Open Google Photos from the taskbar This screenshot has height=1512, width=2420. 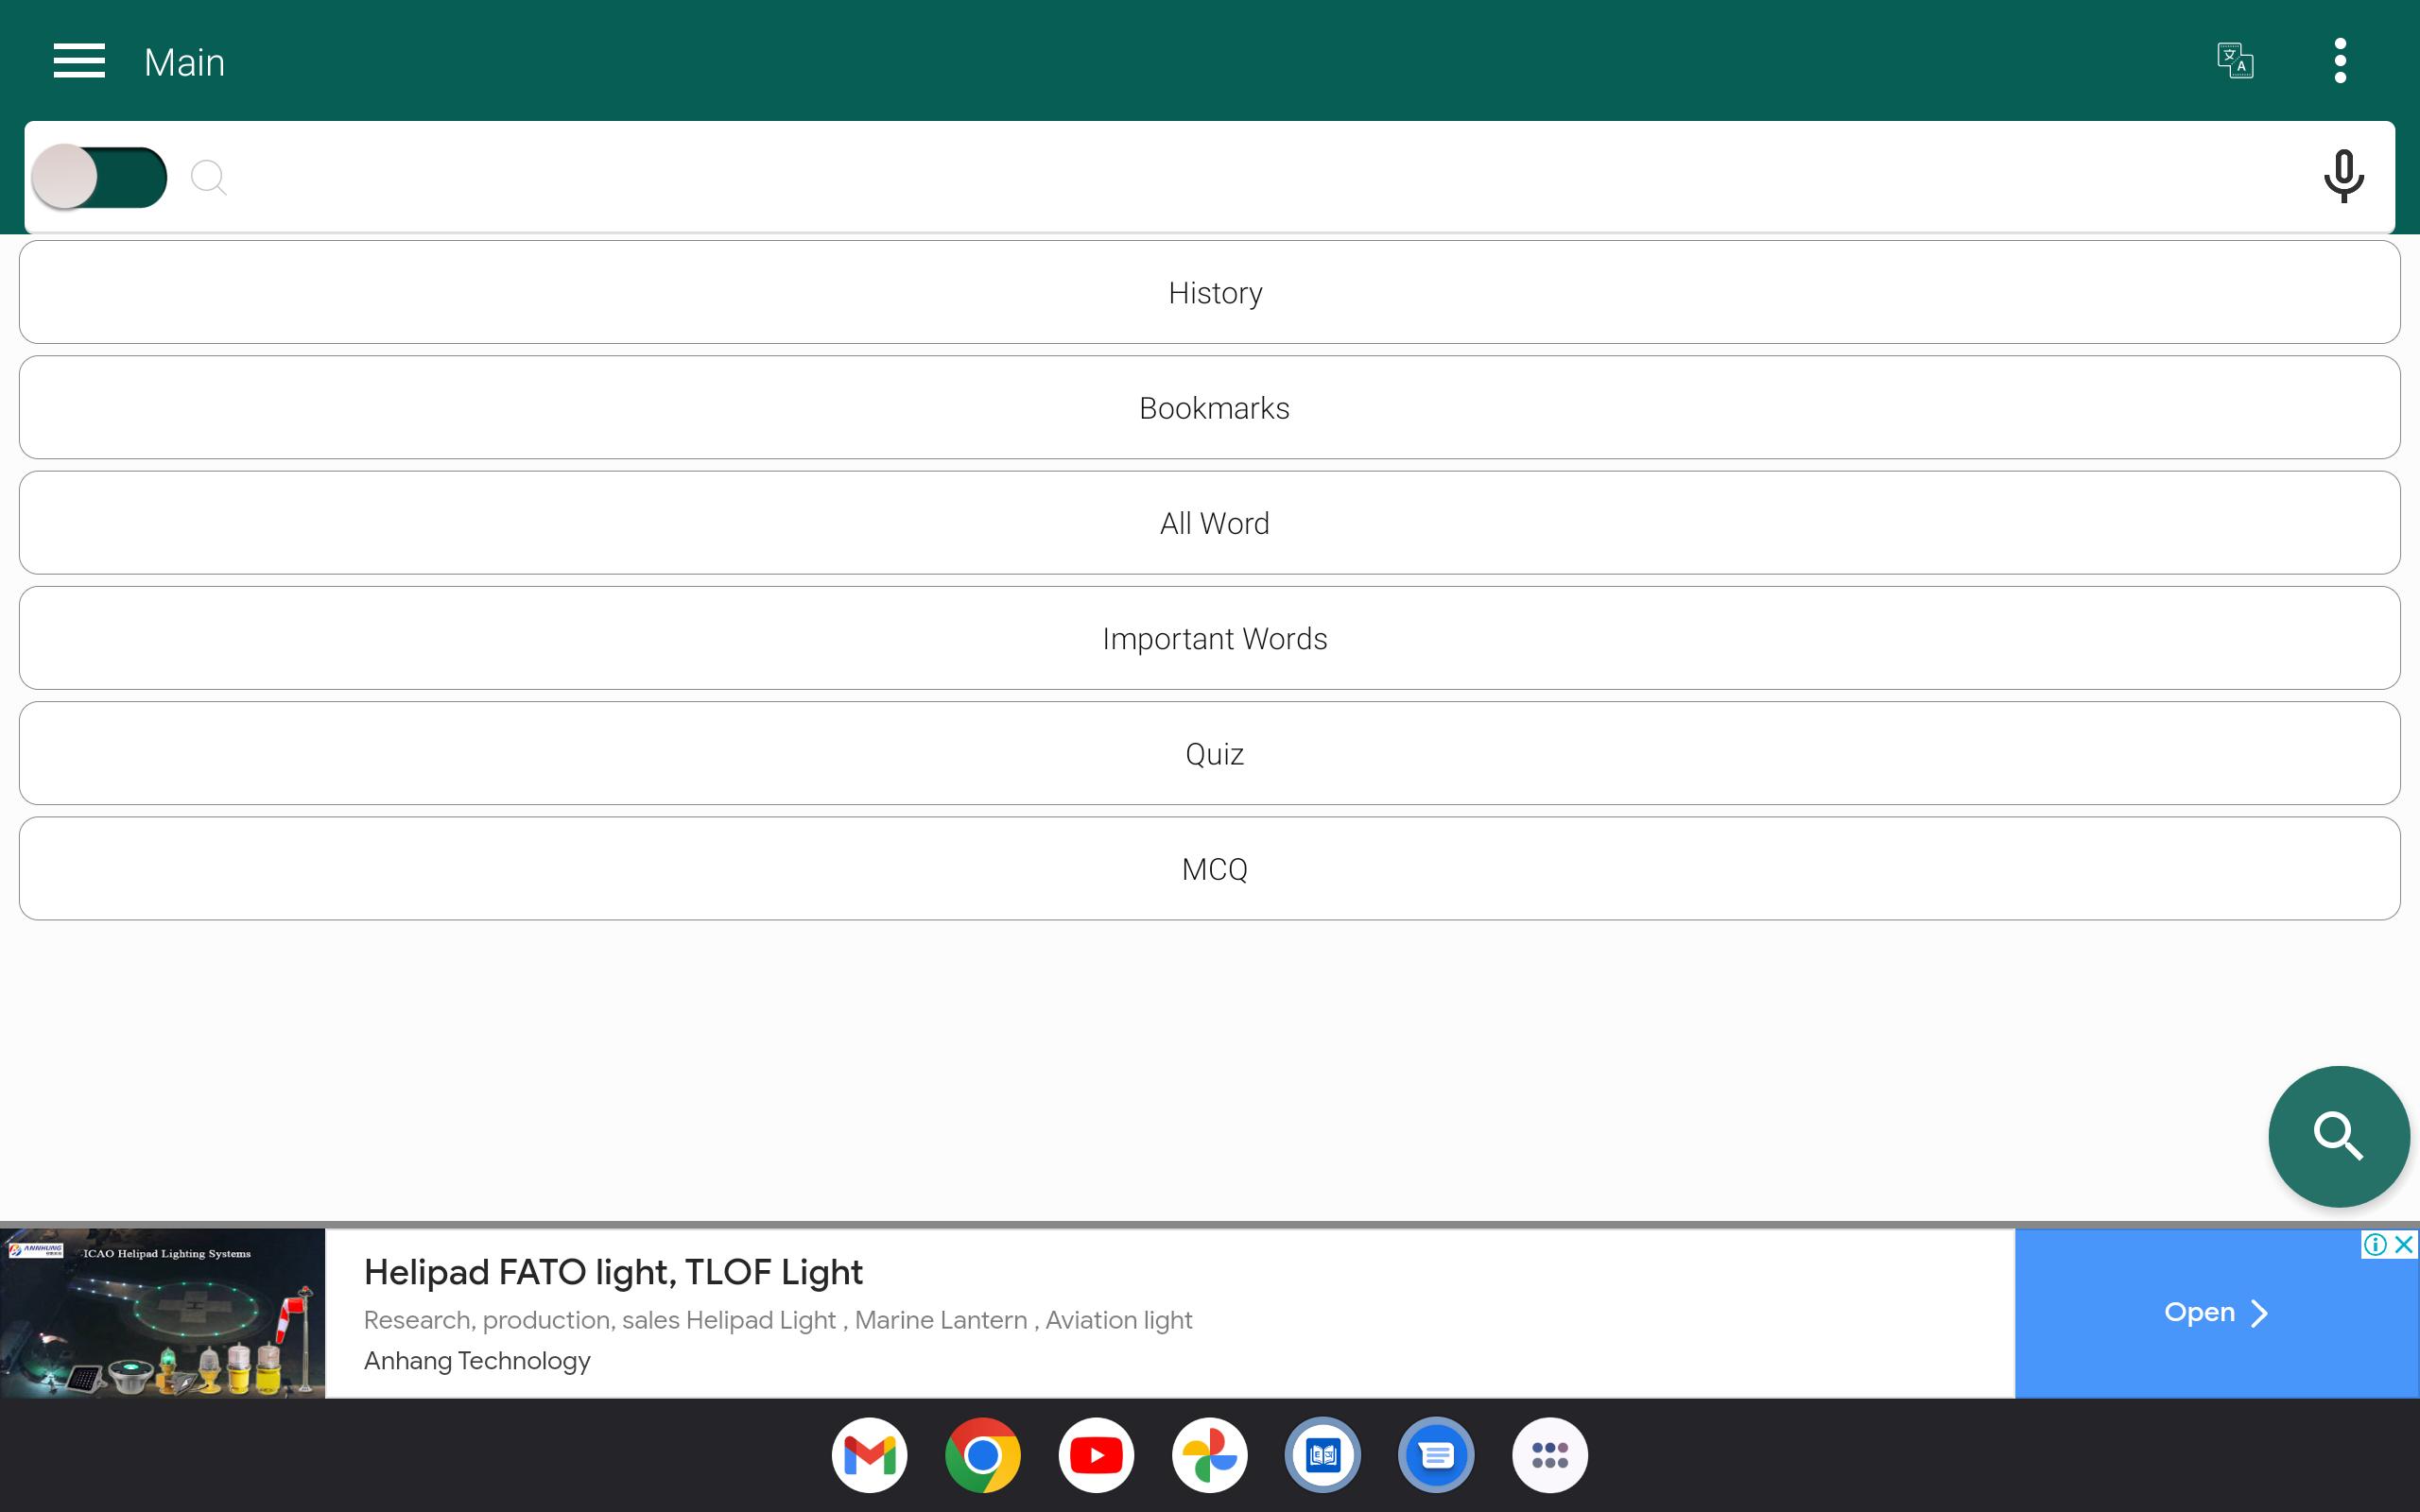coord(1210,1455)
